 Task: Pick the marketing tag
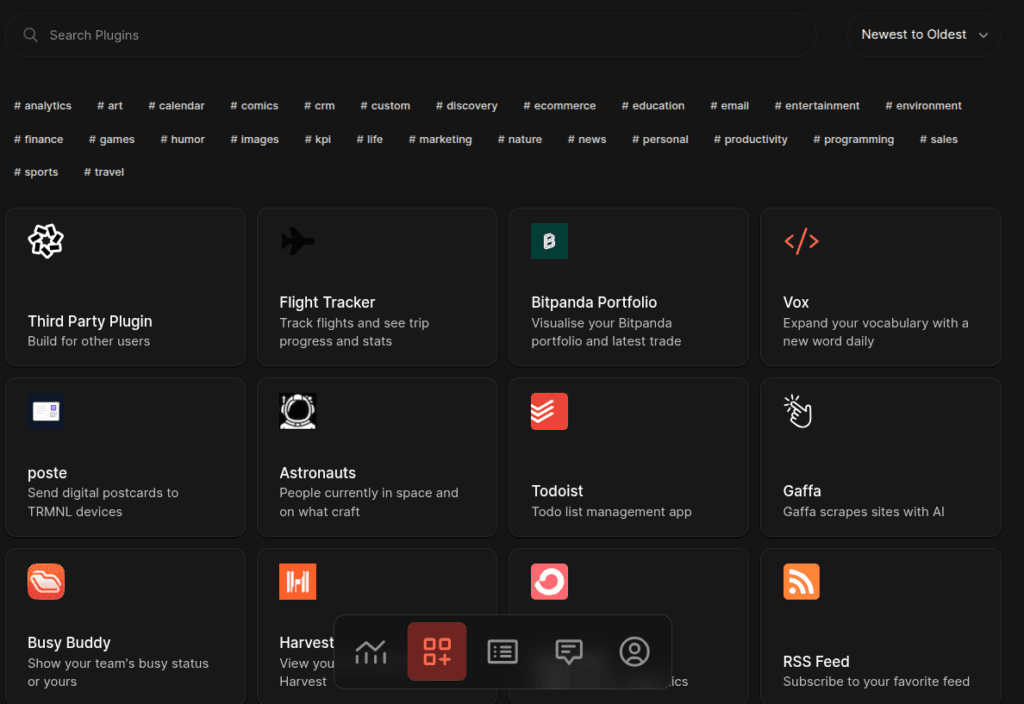click(440, 139)
